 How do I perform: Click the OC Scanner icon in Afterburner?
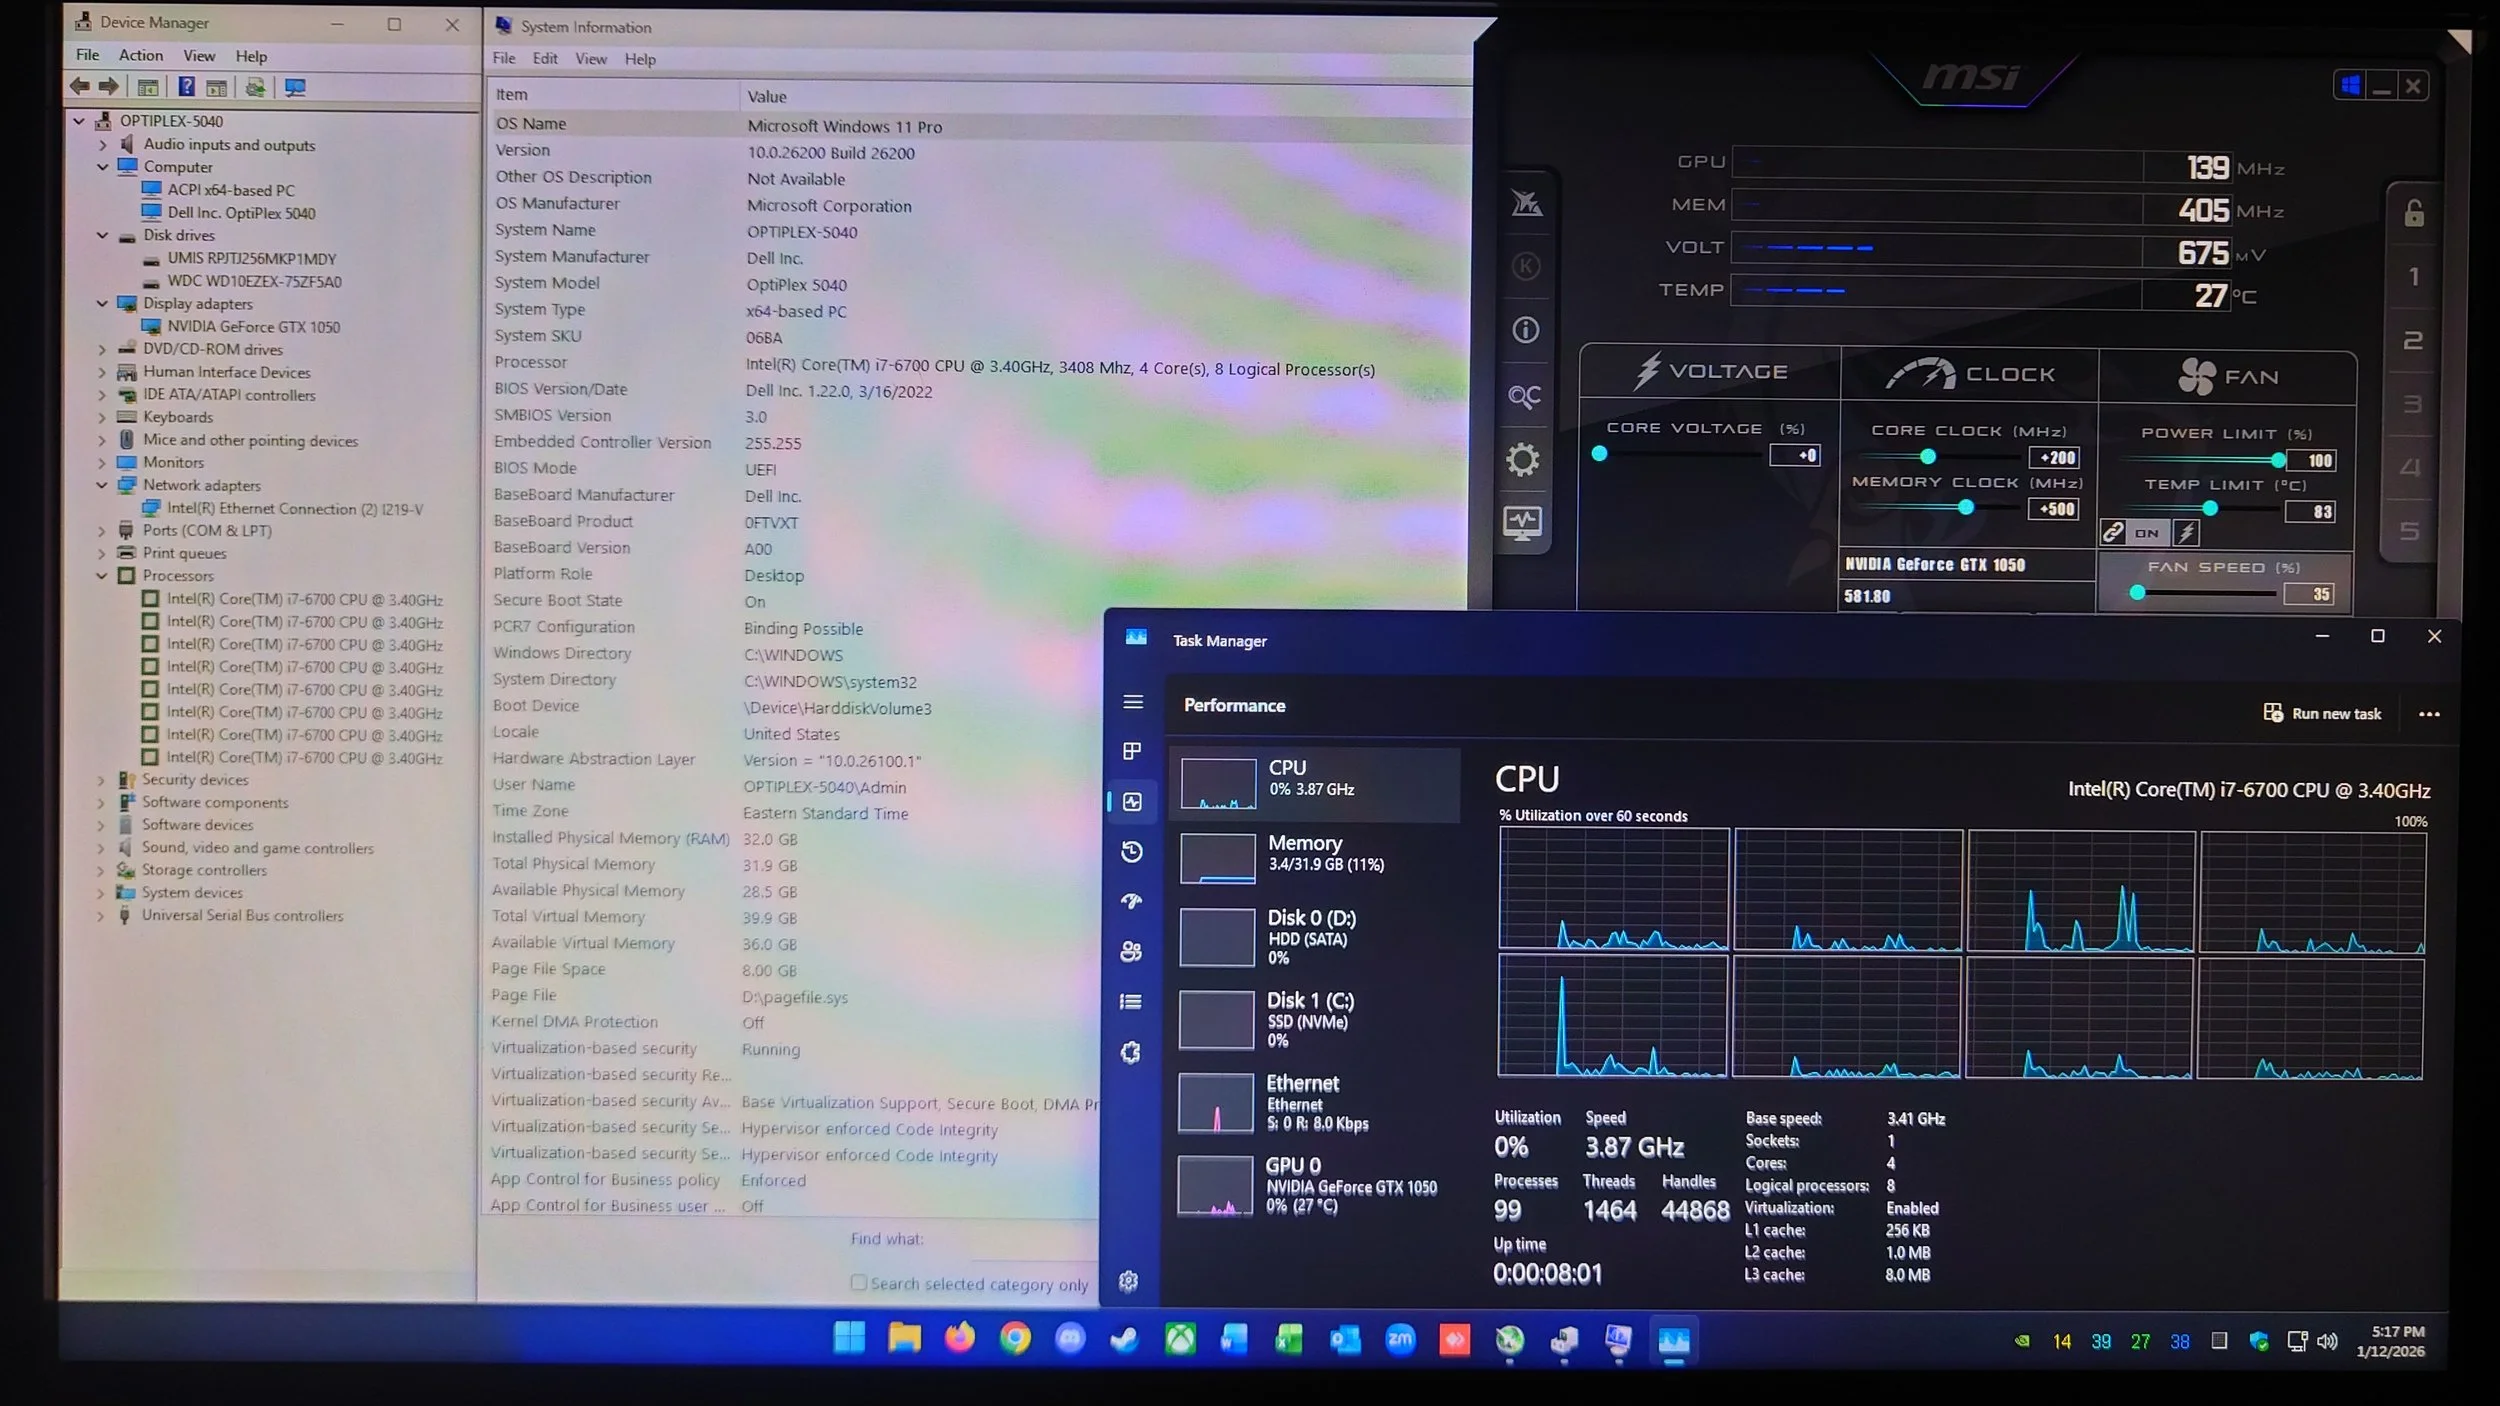(x=1523, y=396)
